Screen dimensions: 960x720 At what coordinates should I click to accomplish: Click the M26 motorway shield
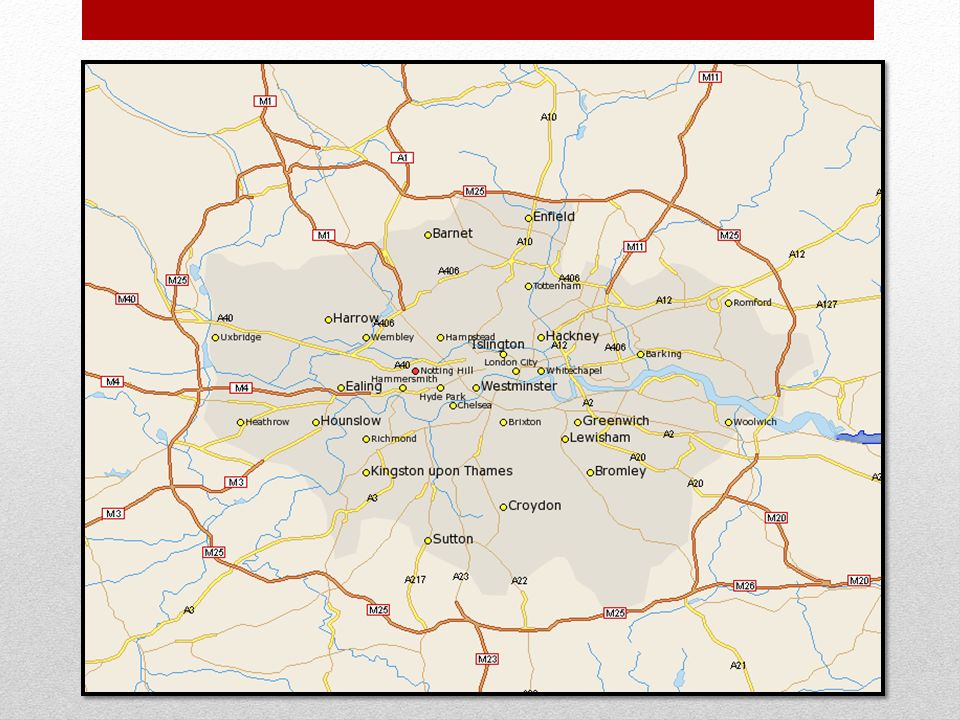click(744, 585)
